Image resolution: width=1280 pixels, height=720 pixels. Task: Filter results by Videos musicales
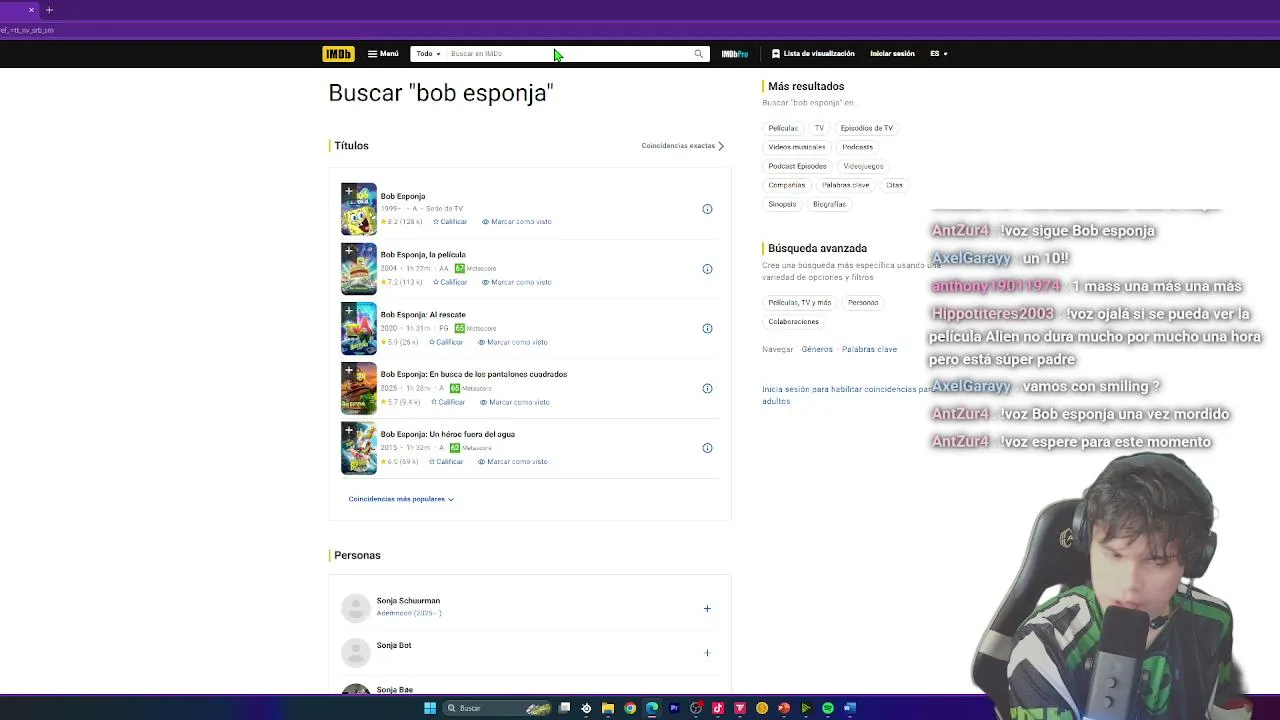point(797,147)
